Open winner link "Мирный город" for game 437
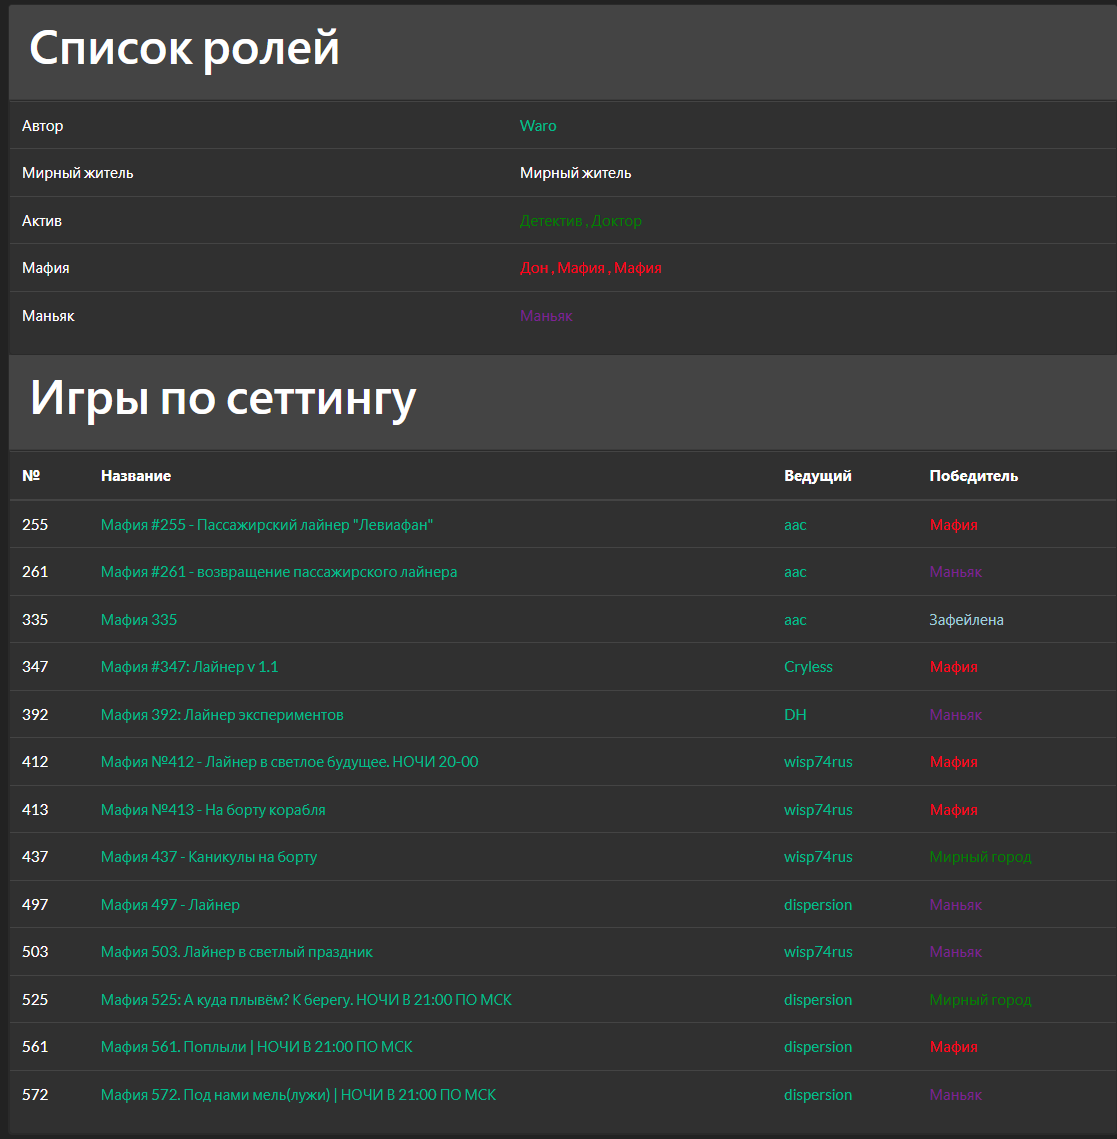Screen dimensions: 1117x1139 [x=980, y=856]
